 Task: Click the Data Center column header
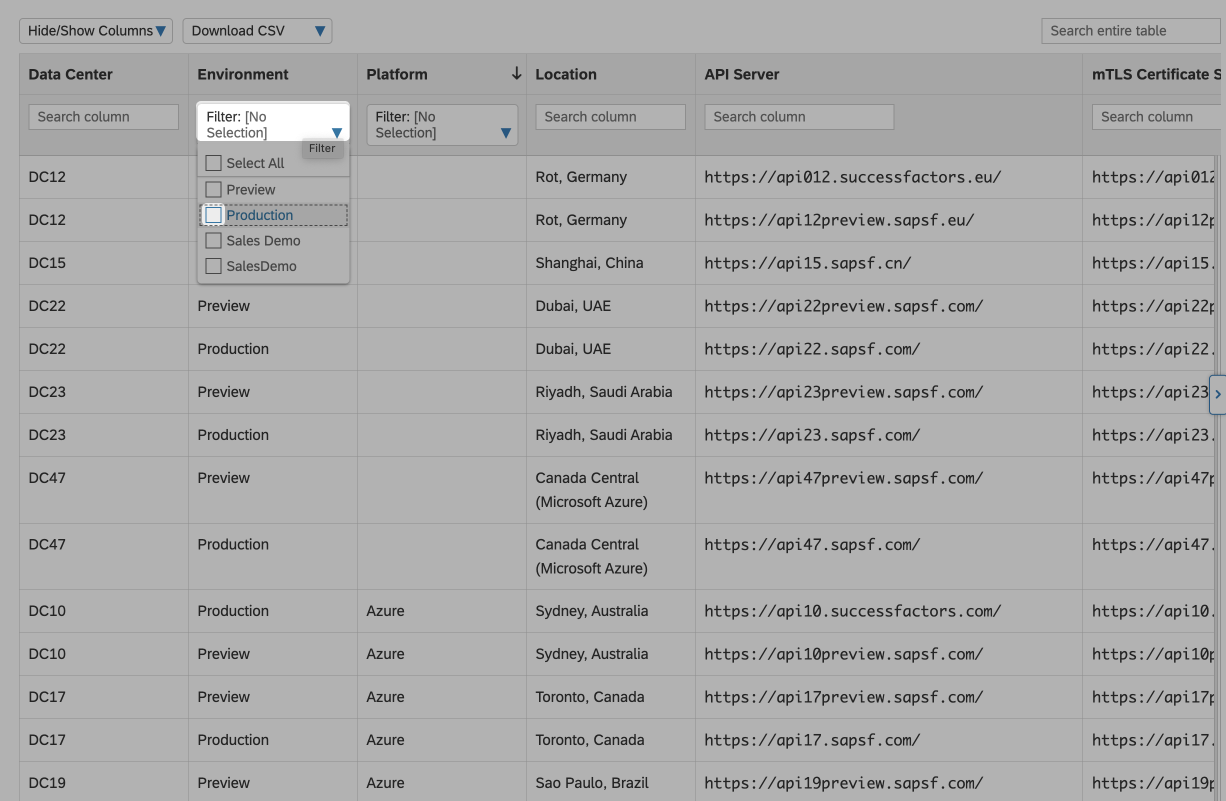click(71, 74)
